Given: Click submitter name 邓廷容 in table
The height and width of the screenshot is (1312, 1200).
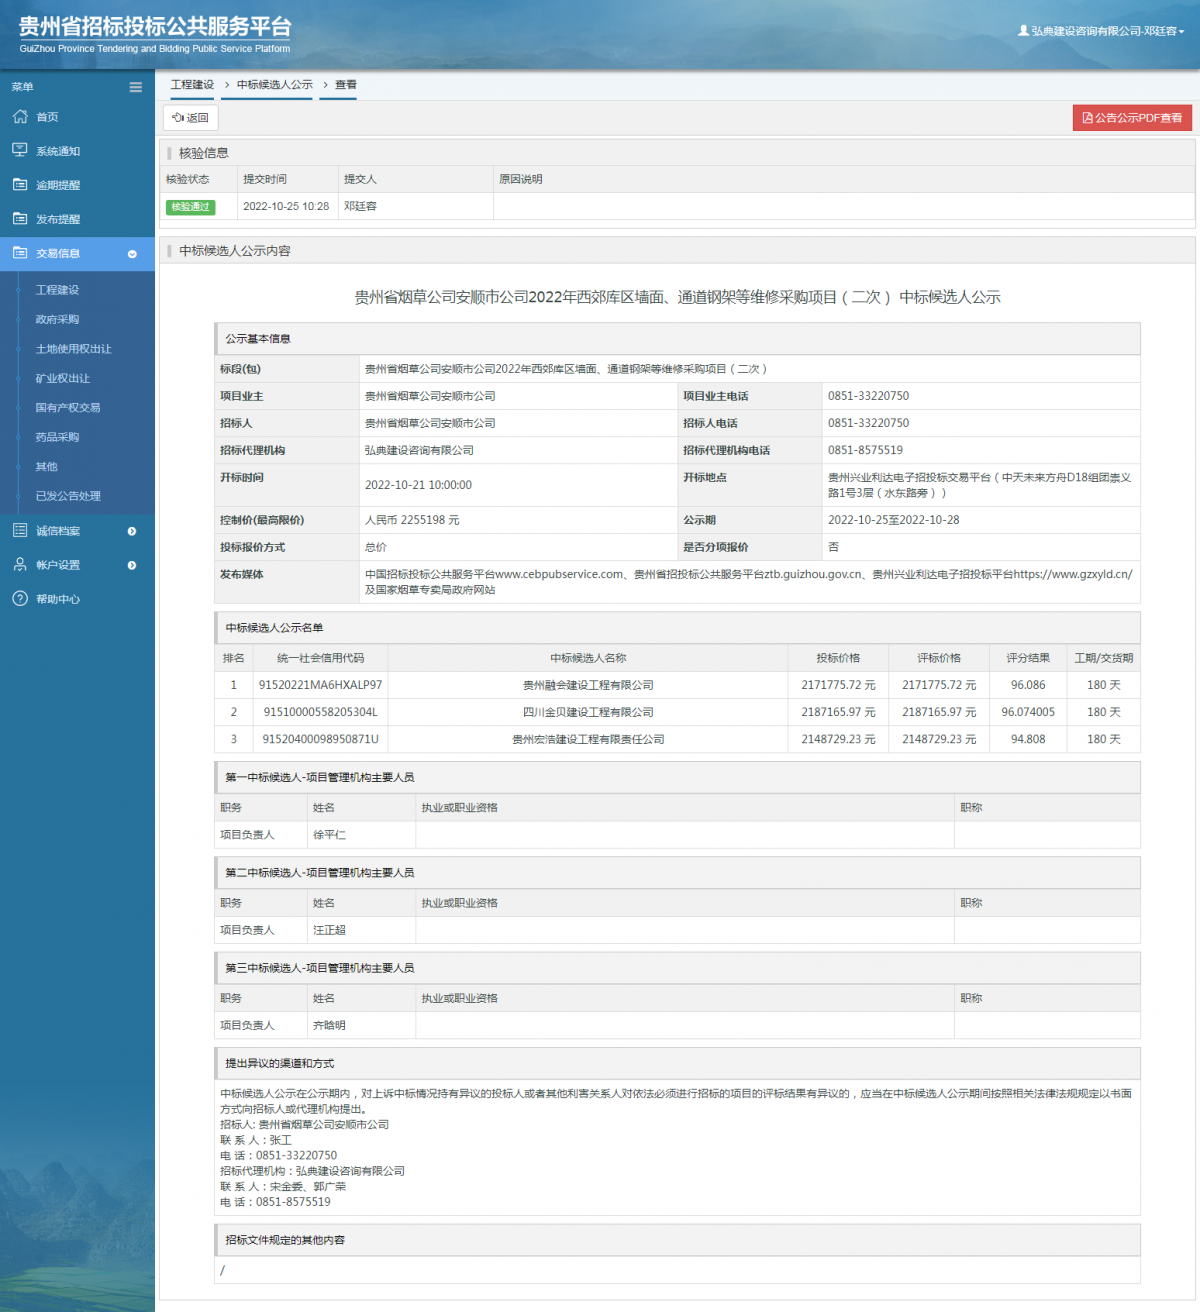Looking at the screenshot, I should pyautogui.click(x=360, y=206).
